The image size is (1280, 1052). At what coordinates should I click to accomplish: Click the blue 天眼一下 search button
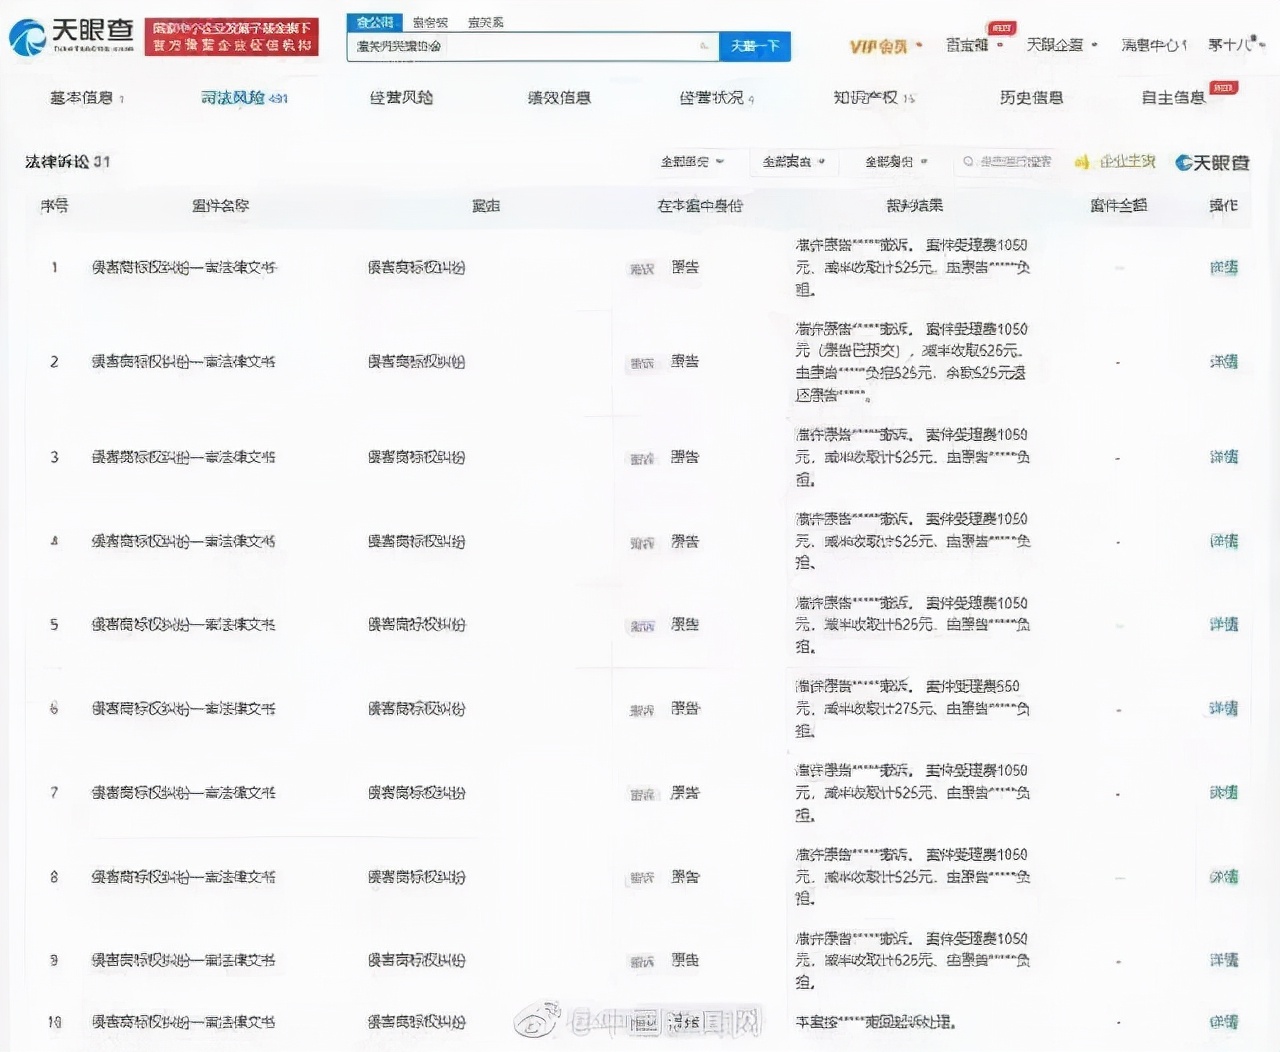[x=755, y=46]
